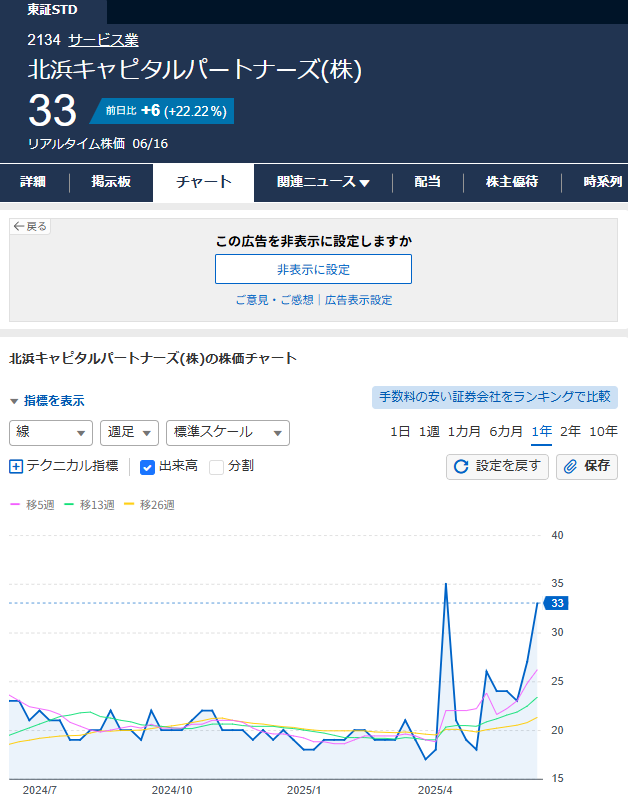Click the 移5週 legend entry
This screenshot has height=801, width=628.
[x=32, y=505]
